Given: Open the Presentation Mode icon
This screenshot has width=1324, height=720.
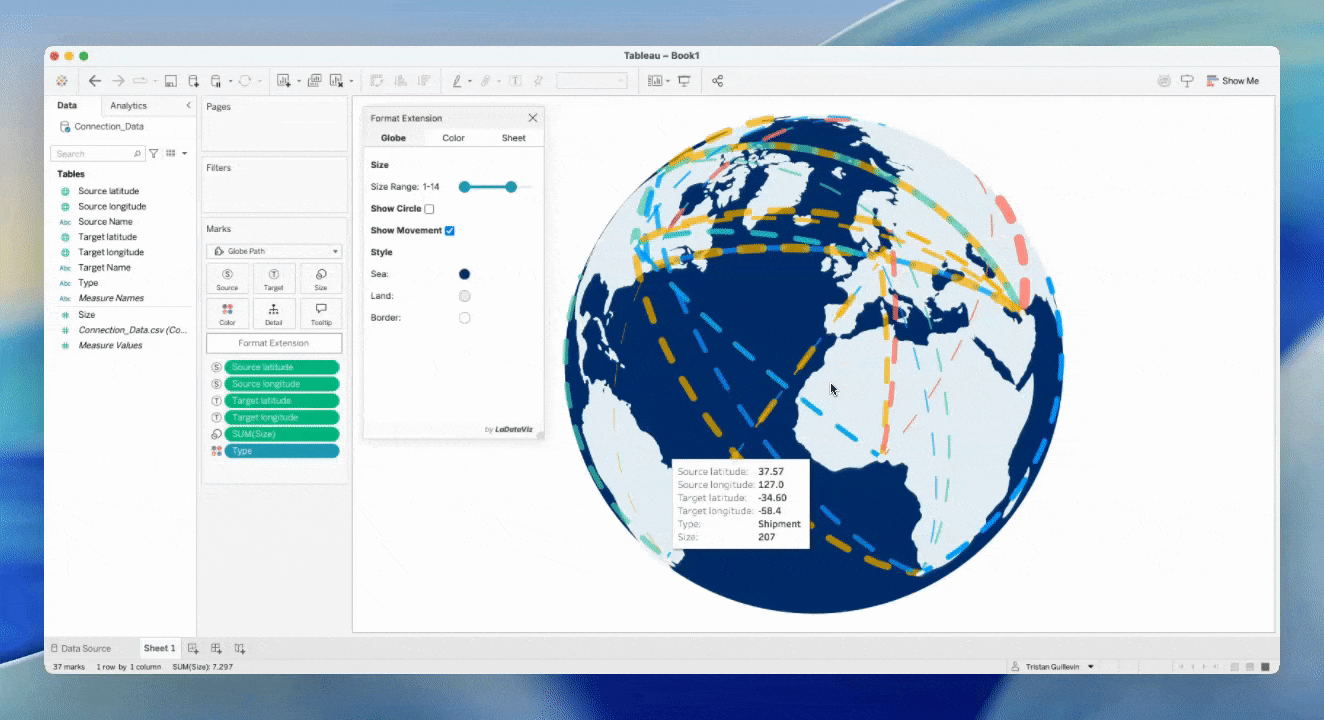Looking at the screenshot, I should pos(684,81).
